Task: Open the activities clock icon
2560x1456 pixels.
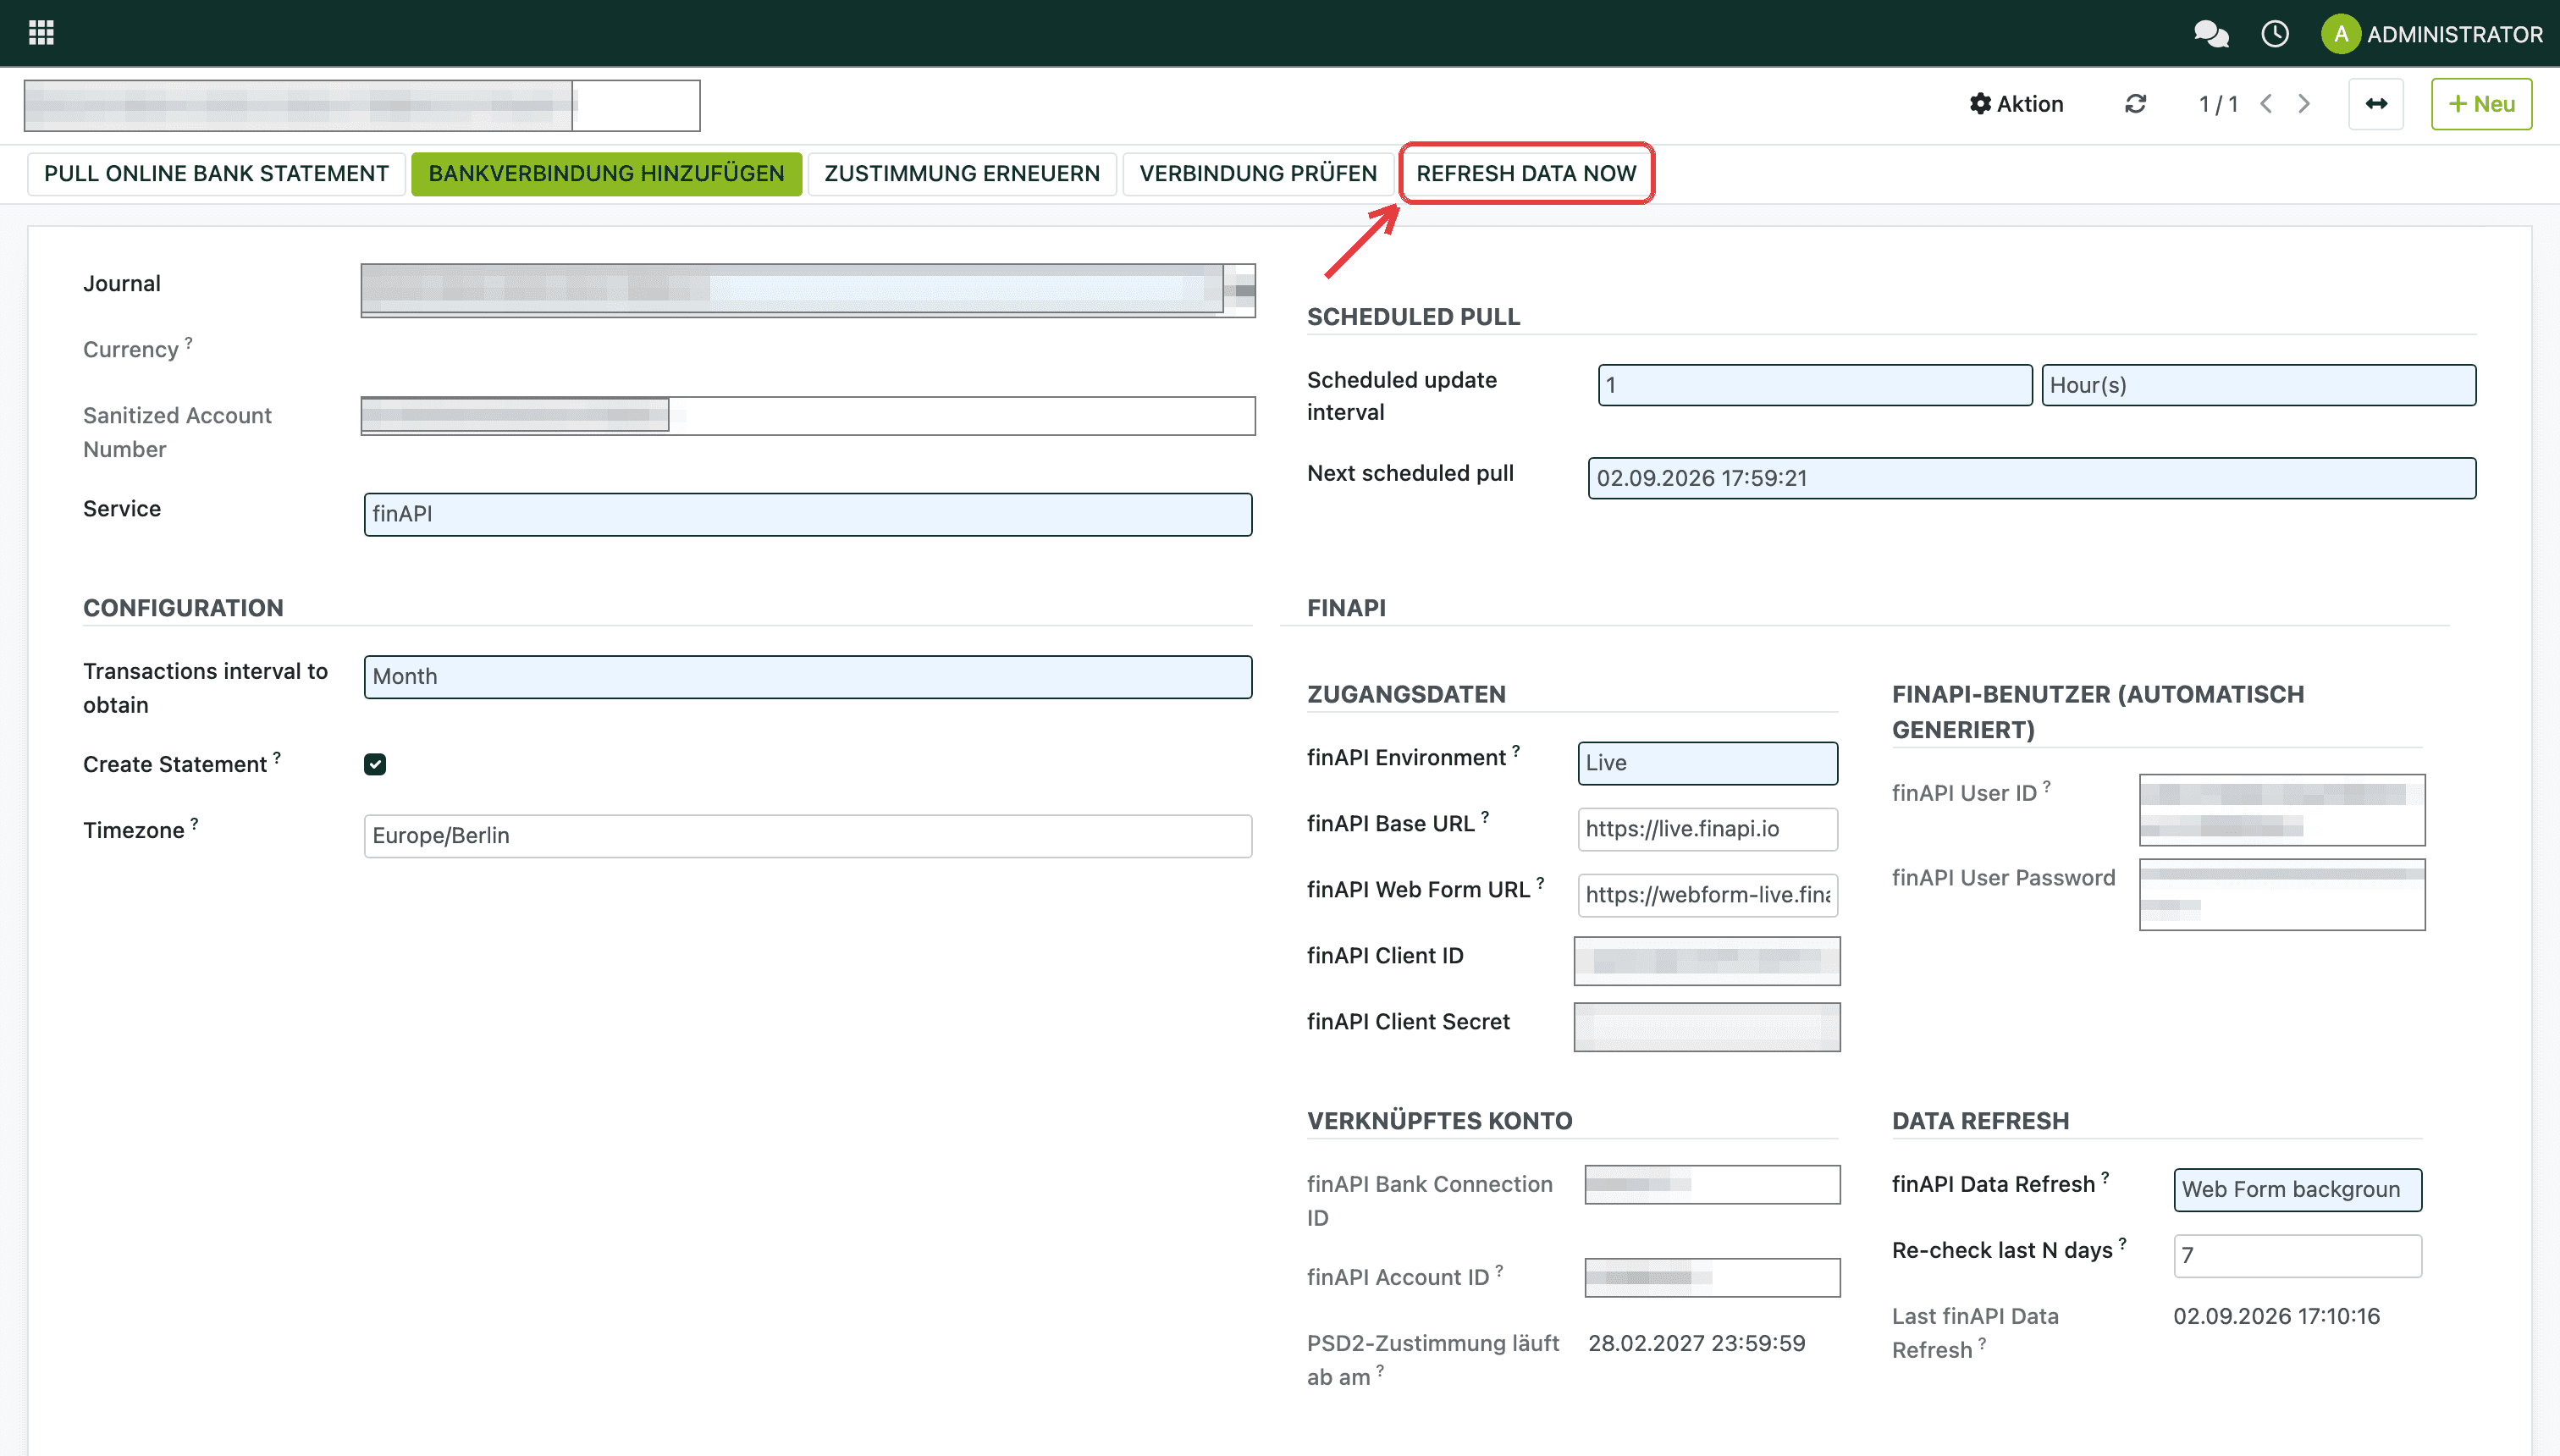Action: [x=2275, y=34]
